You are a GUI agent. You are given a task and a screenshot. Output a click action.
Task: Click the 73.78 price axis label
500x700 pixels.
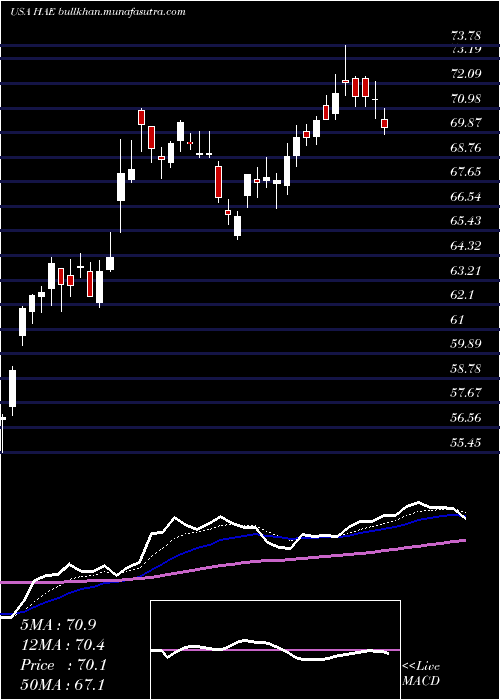466,36
